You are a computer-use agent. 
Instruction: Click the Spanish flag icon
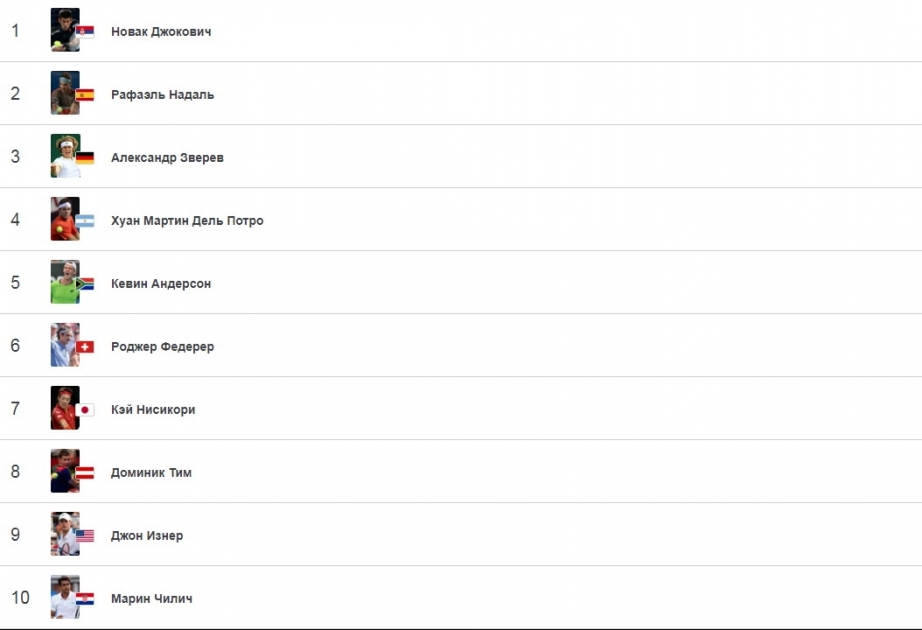(85, 95)
